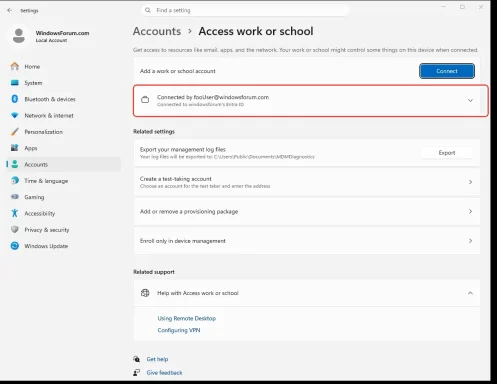Click the Give feedback link
The width and height of the screenshot is (497, 384).
click(x=164, y=373)
